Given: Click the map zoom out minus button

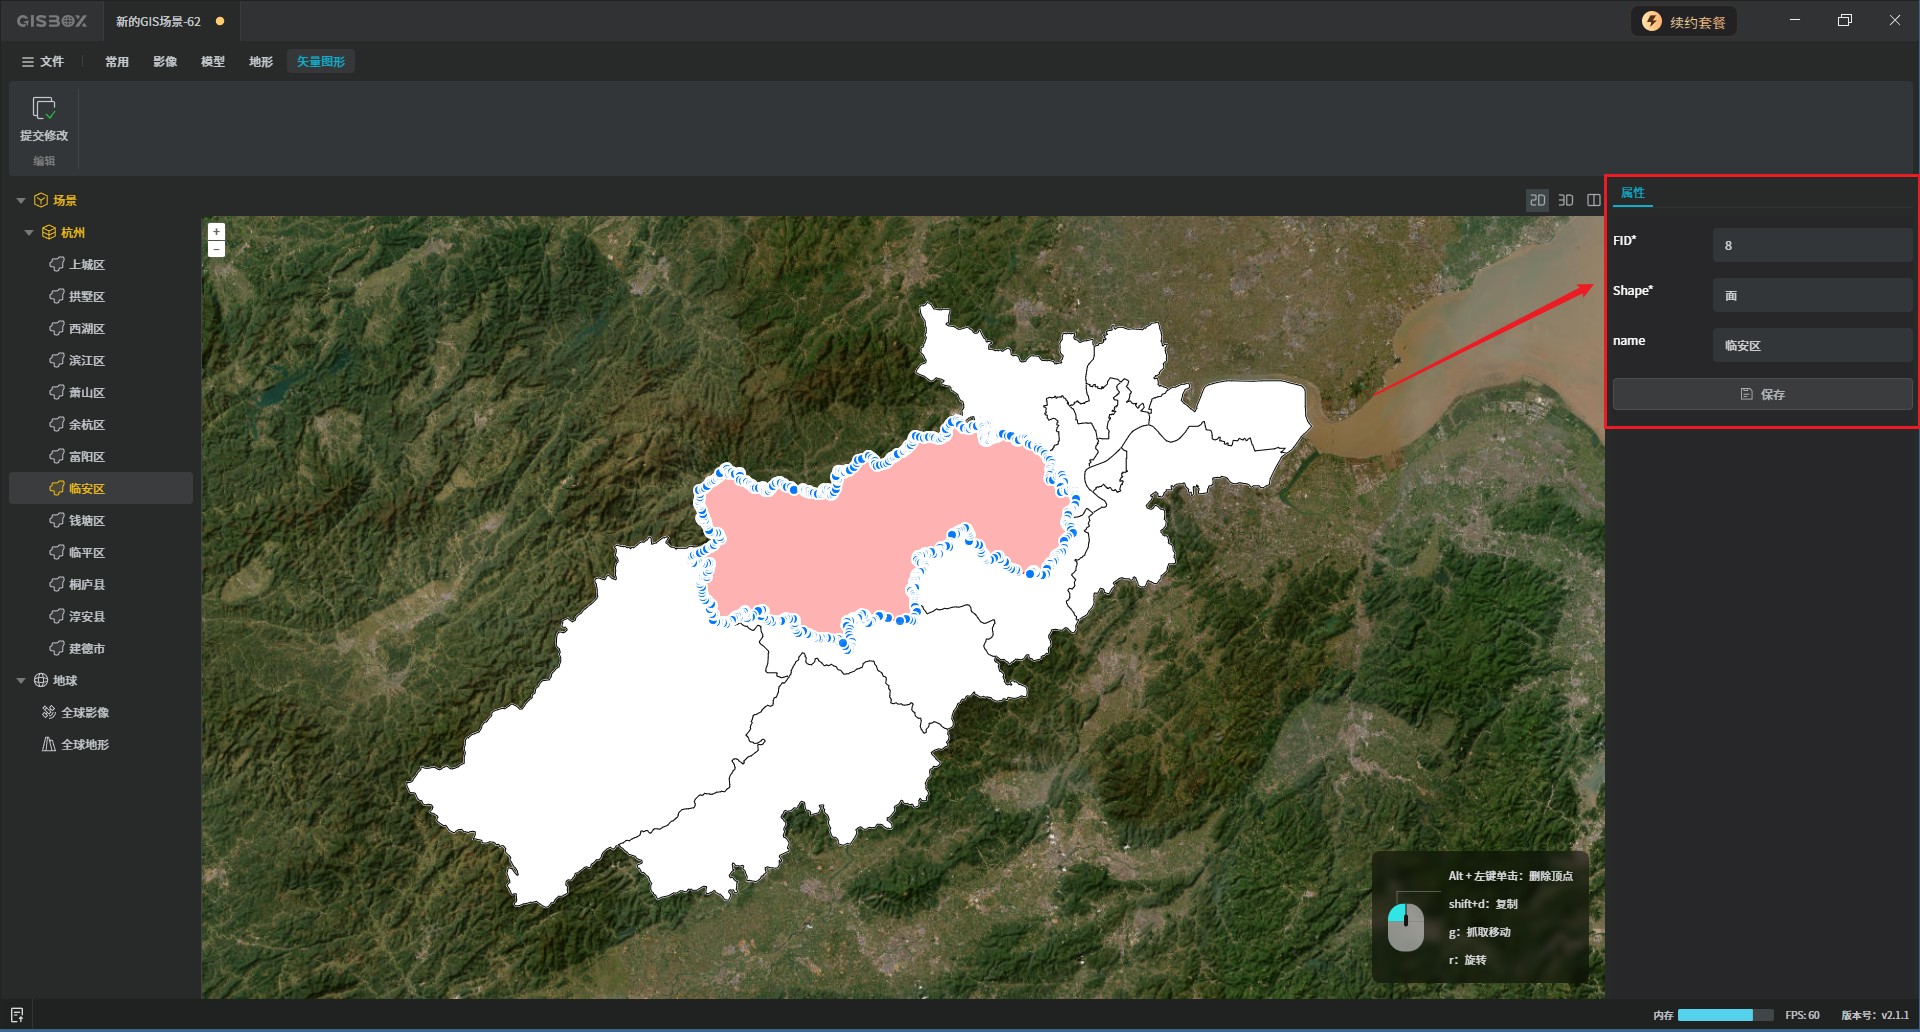Looking at the screenshot, I should click(216, 249).
